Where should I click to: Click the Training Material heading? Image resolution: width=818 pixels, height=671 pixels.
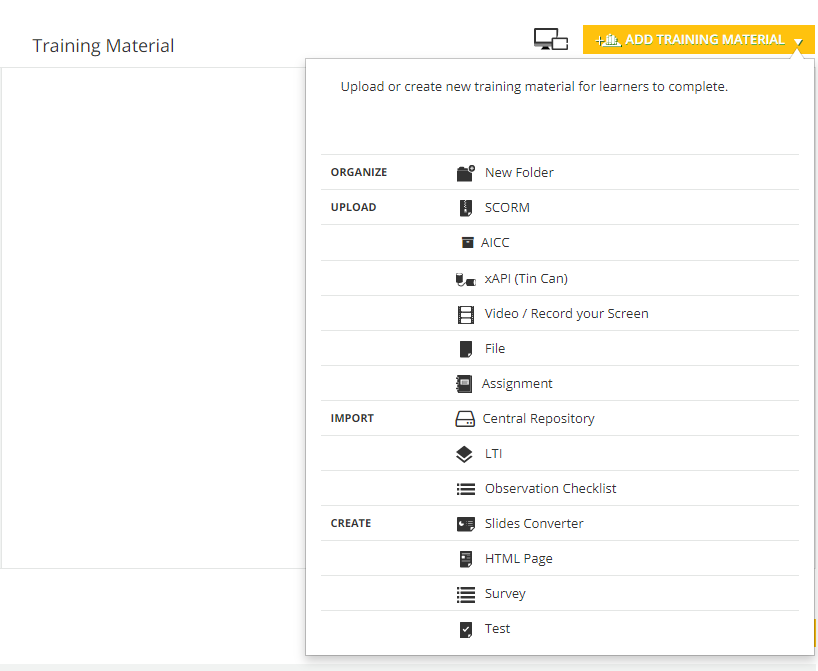point(103,46)
